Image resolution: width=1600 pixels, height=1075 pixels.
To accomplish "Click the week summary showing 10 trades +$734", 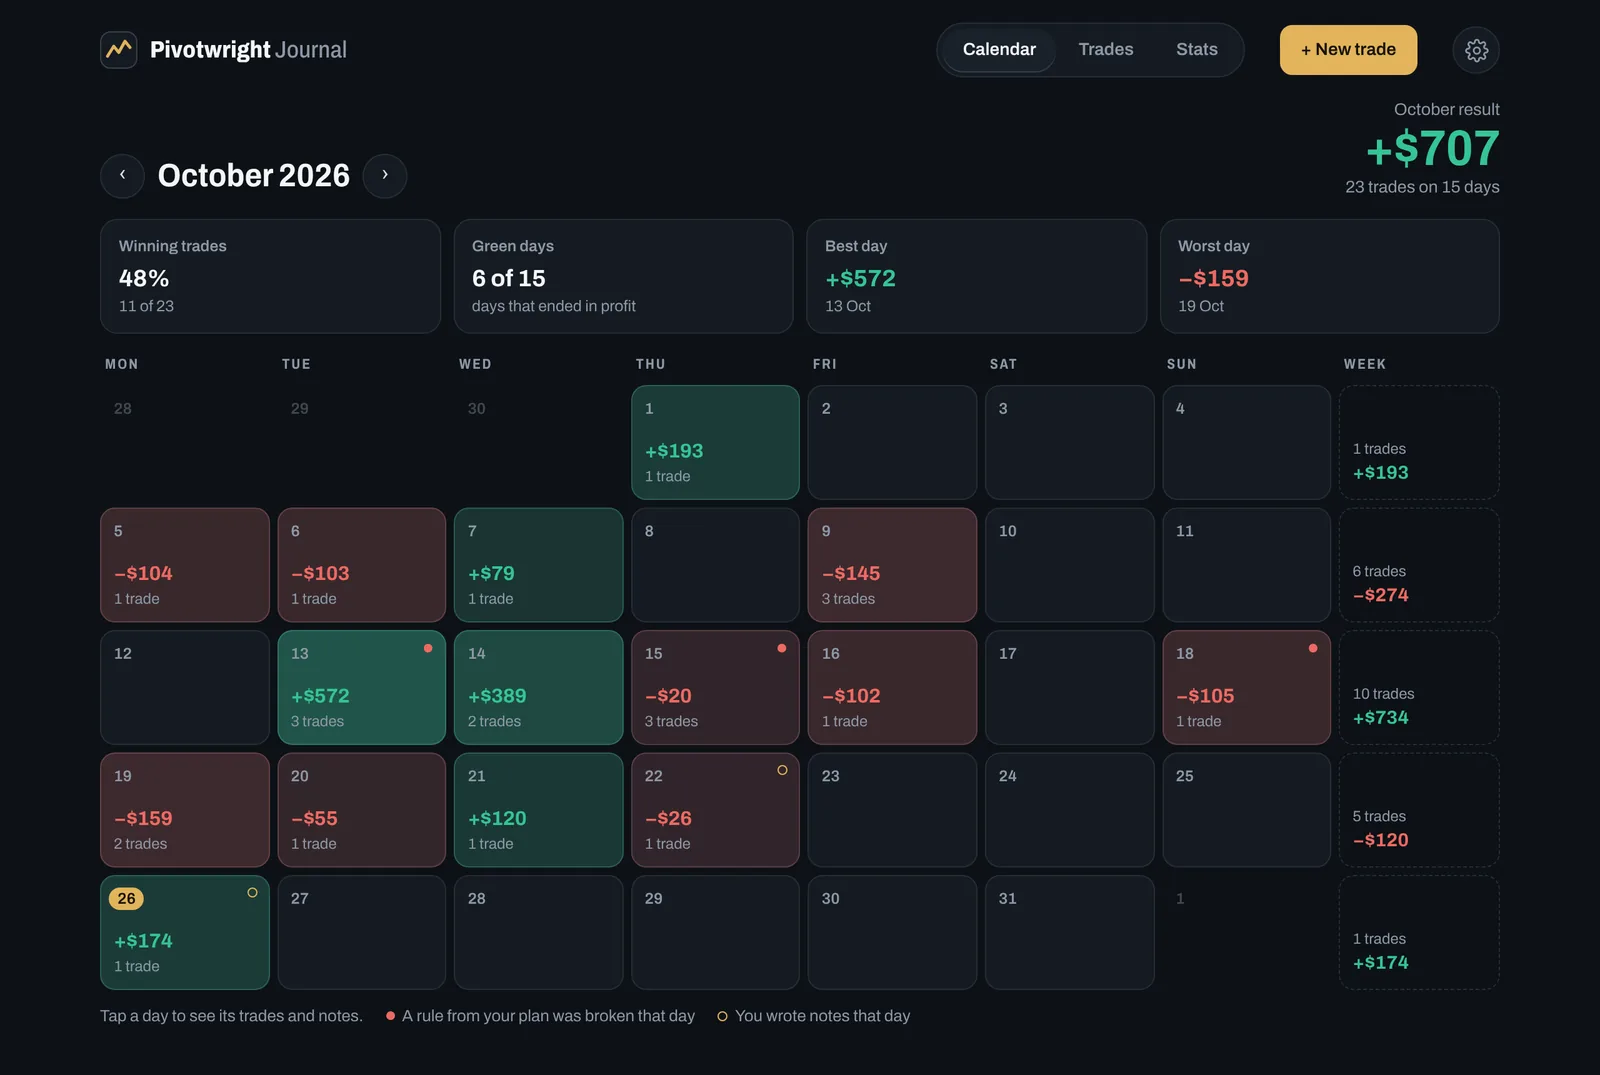I will coord(1419,687).
